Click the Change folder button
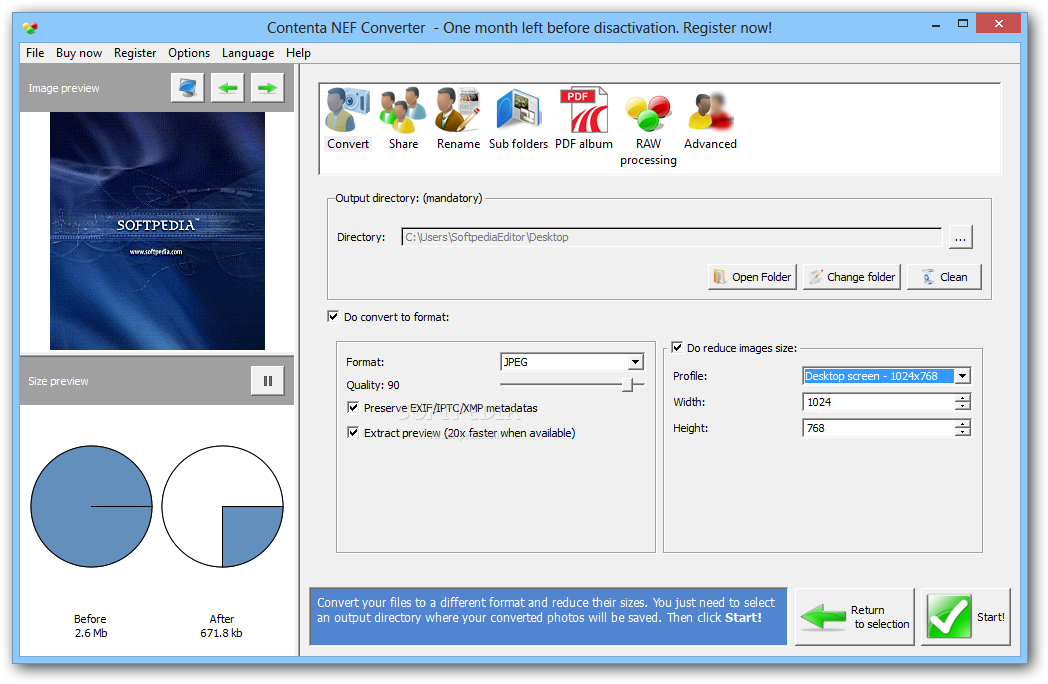The image size is (1048, 684). pos(852,277)
